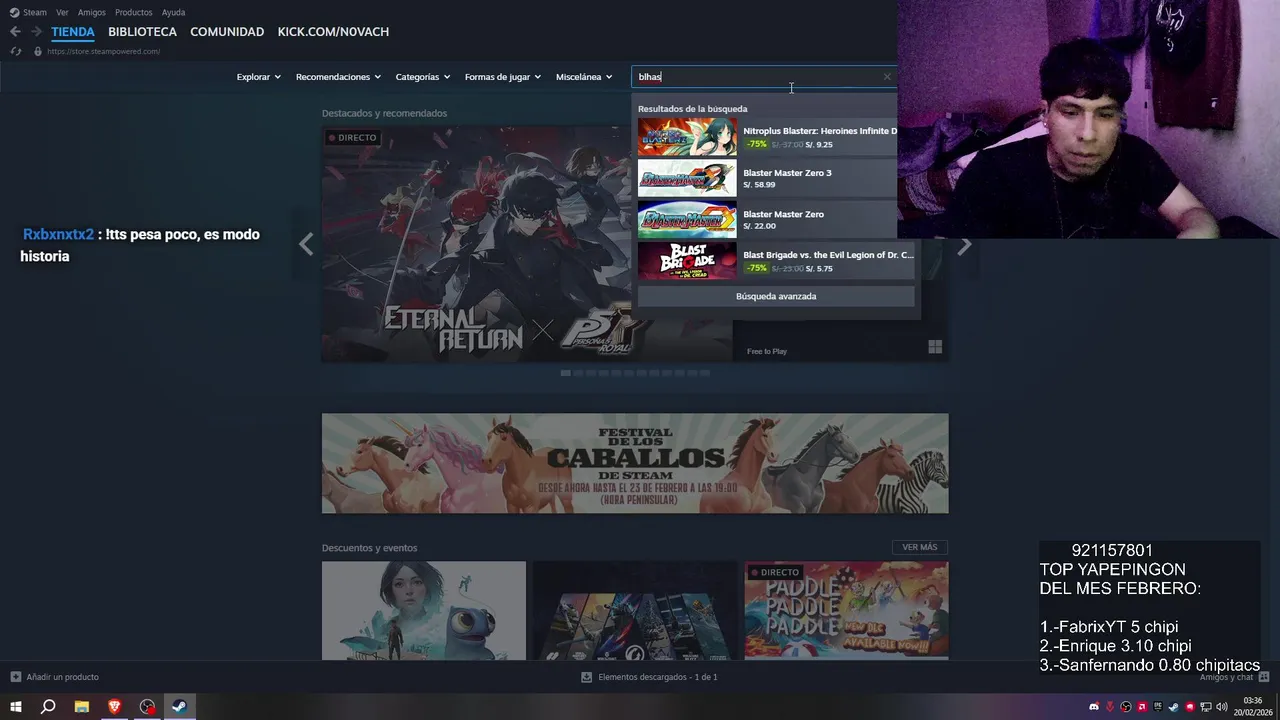Reload the store page
Screen dimensions: 1280x720
pos(15,51)
